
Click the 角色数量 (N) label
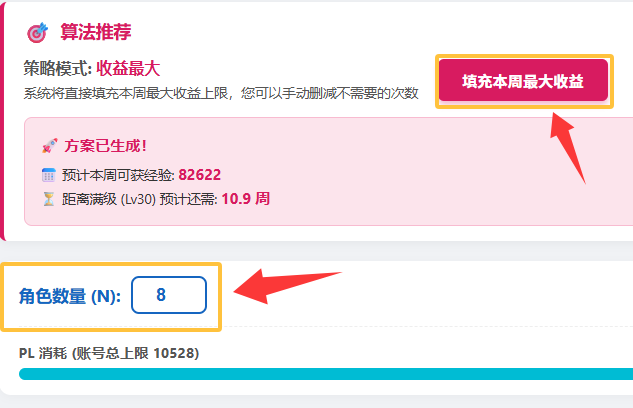(69, 296)
